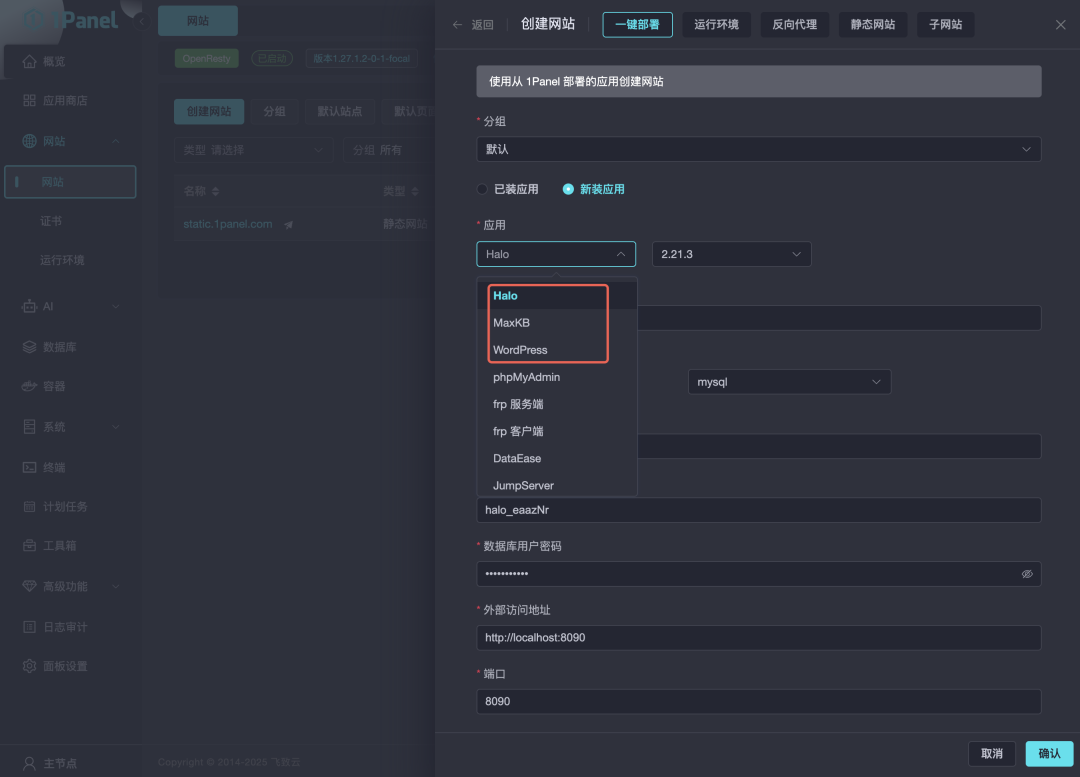Open 数据库 via its sidebar icon
This screenshot has height=777, width=1080.
coord(29,347)
